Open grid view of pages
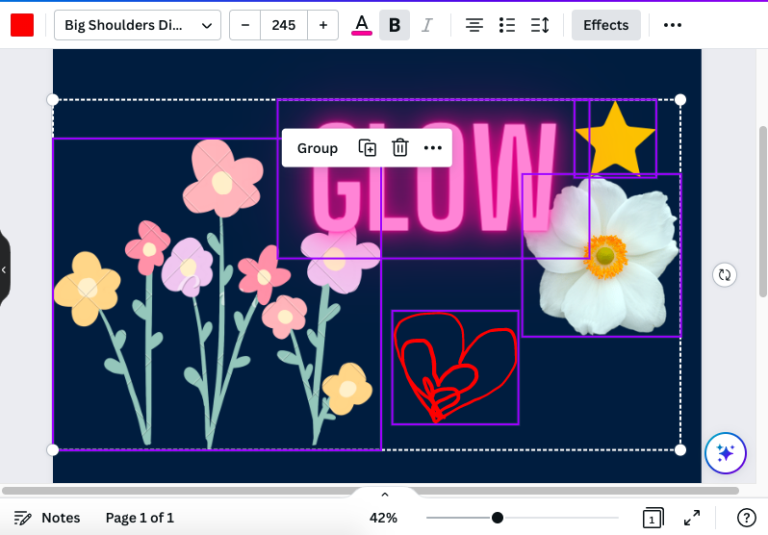Viewport: 768px width, 535px height. pyautogui.click(x=653, y=518)
